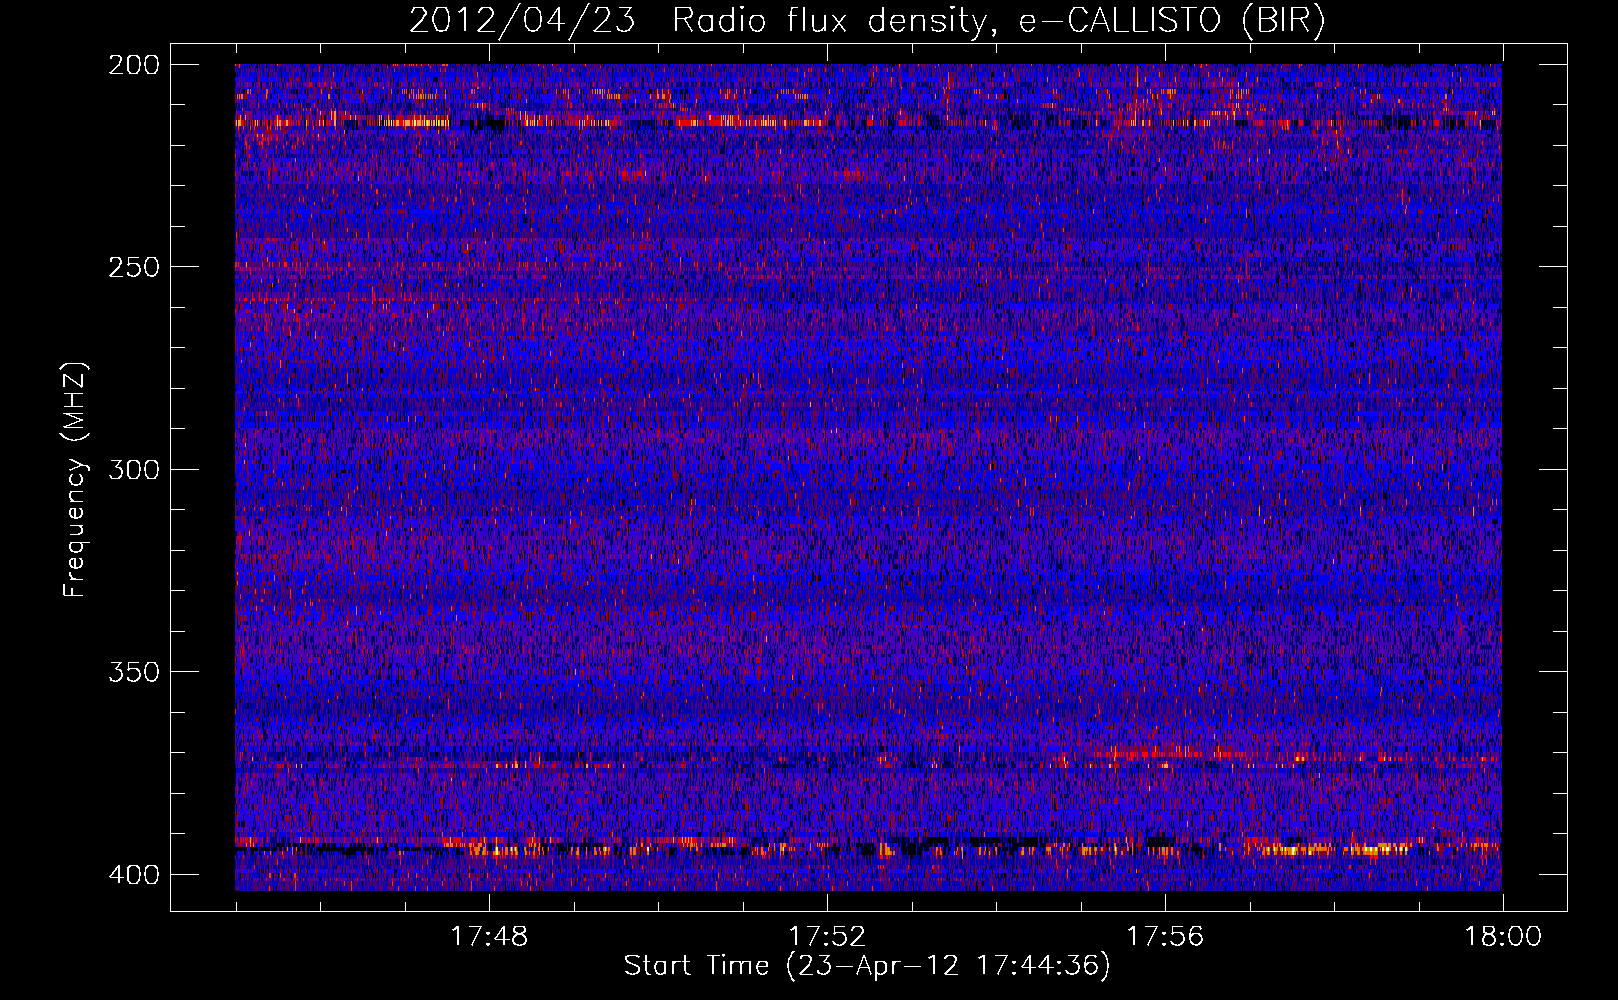Select the 'Frequency (MHZ)' y-axis label
Screen dimensions: 1618x1000
pyautogui.click(x=75, y=479)
